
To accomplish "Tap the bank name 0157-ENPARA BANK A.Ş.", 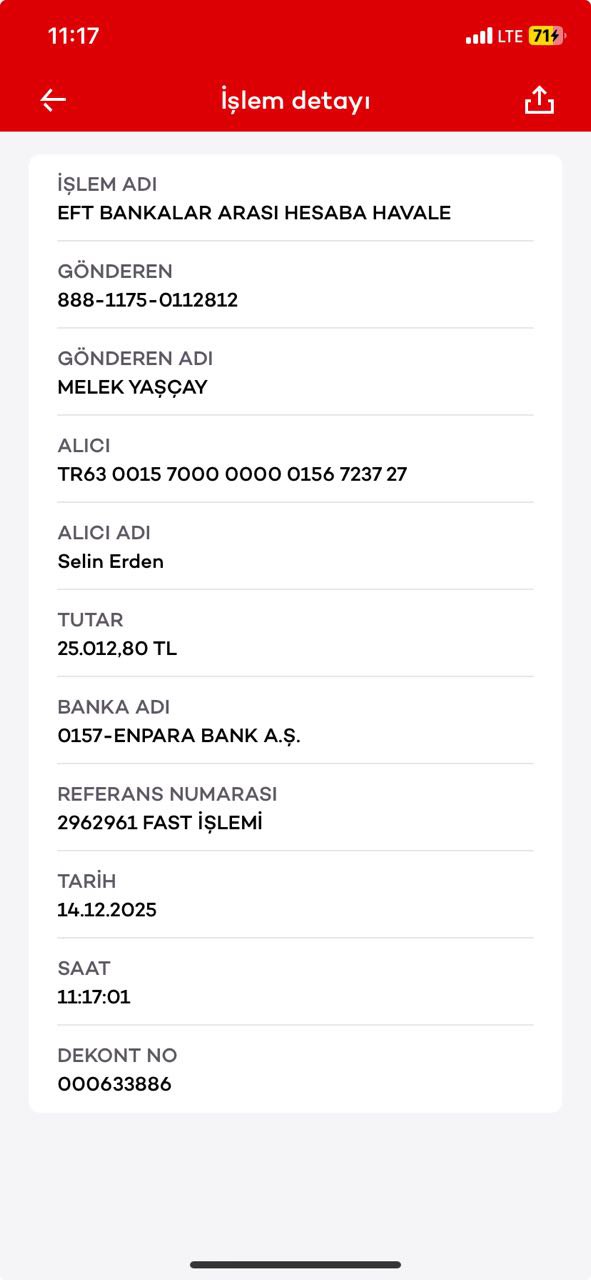I will click(x=179, y=736).
